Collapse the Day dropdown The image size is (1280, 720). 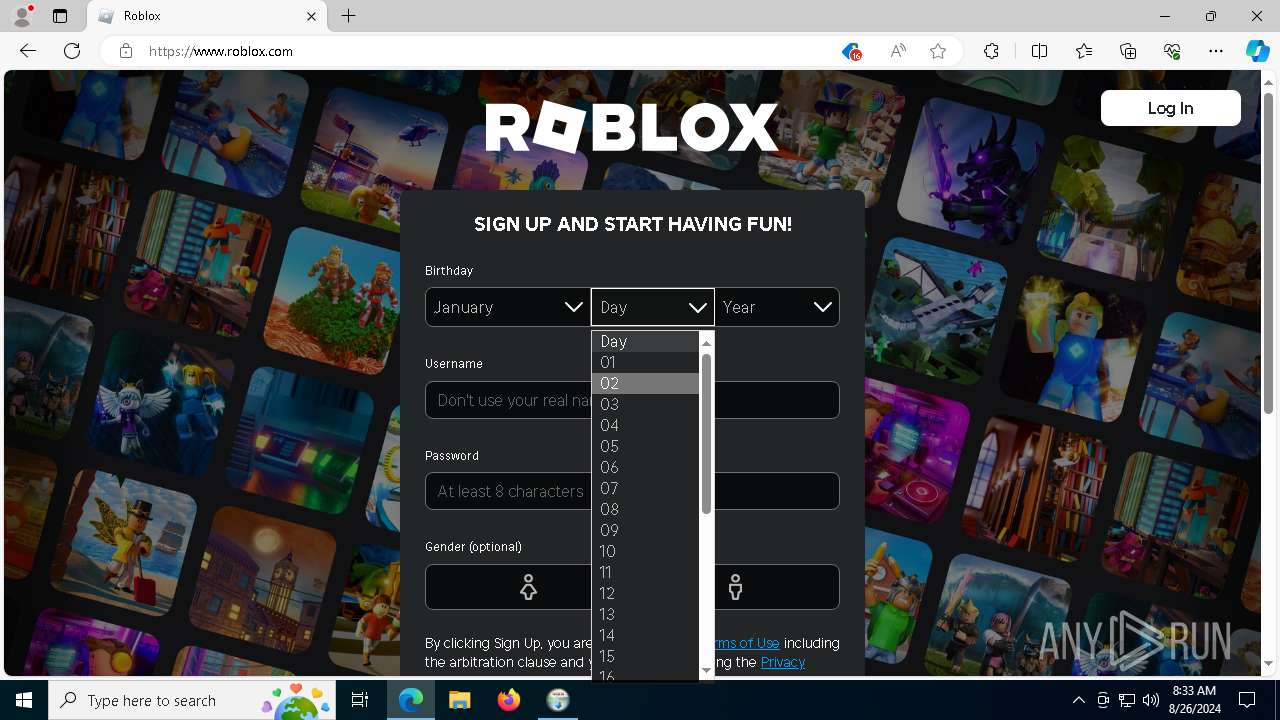click(x=652, y=307)
